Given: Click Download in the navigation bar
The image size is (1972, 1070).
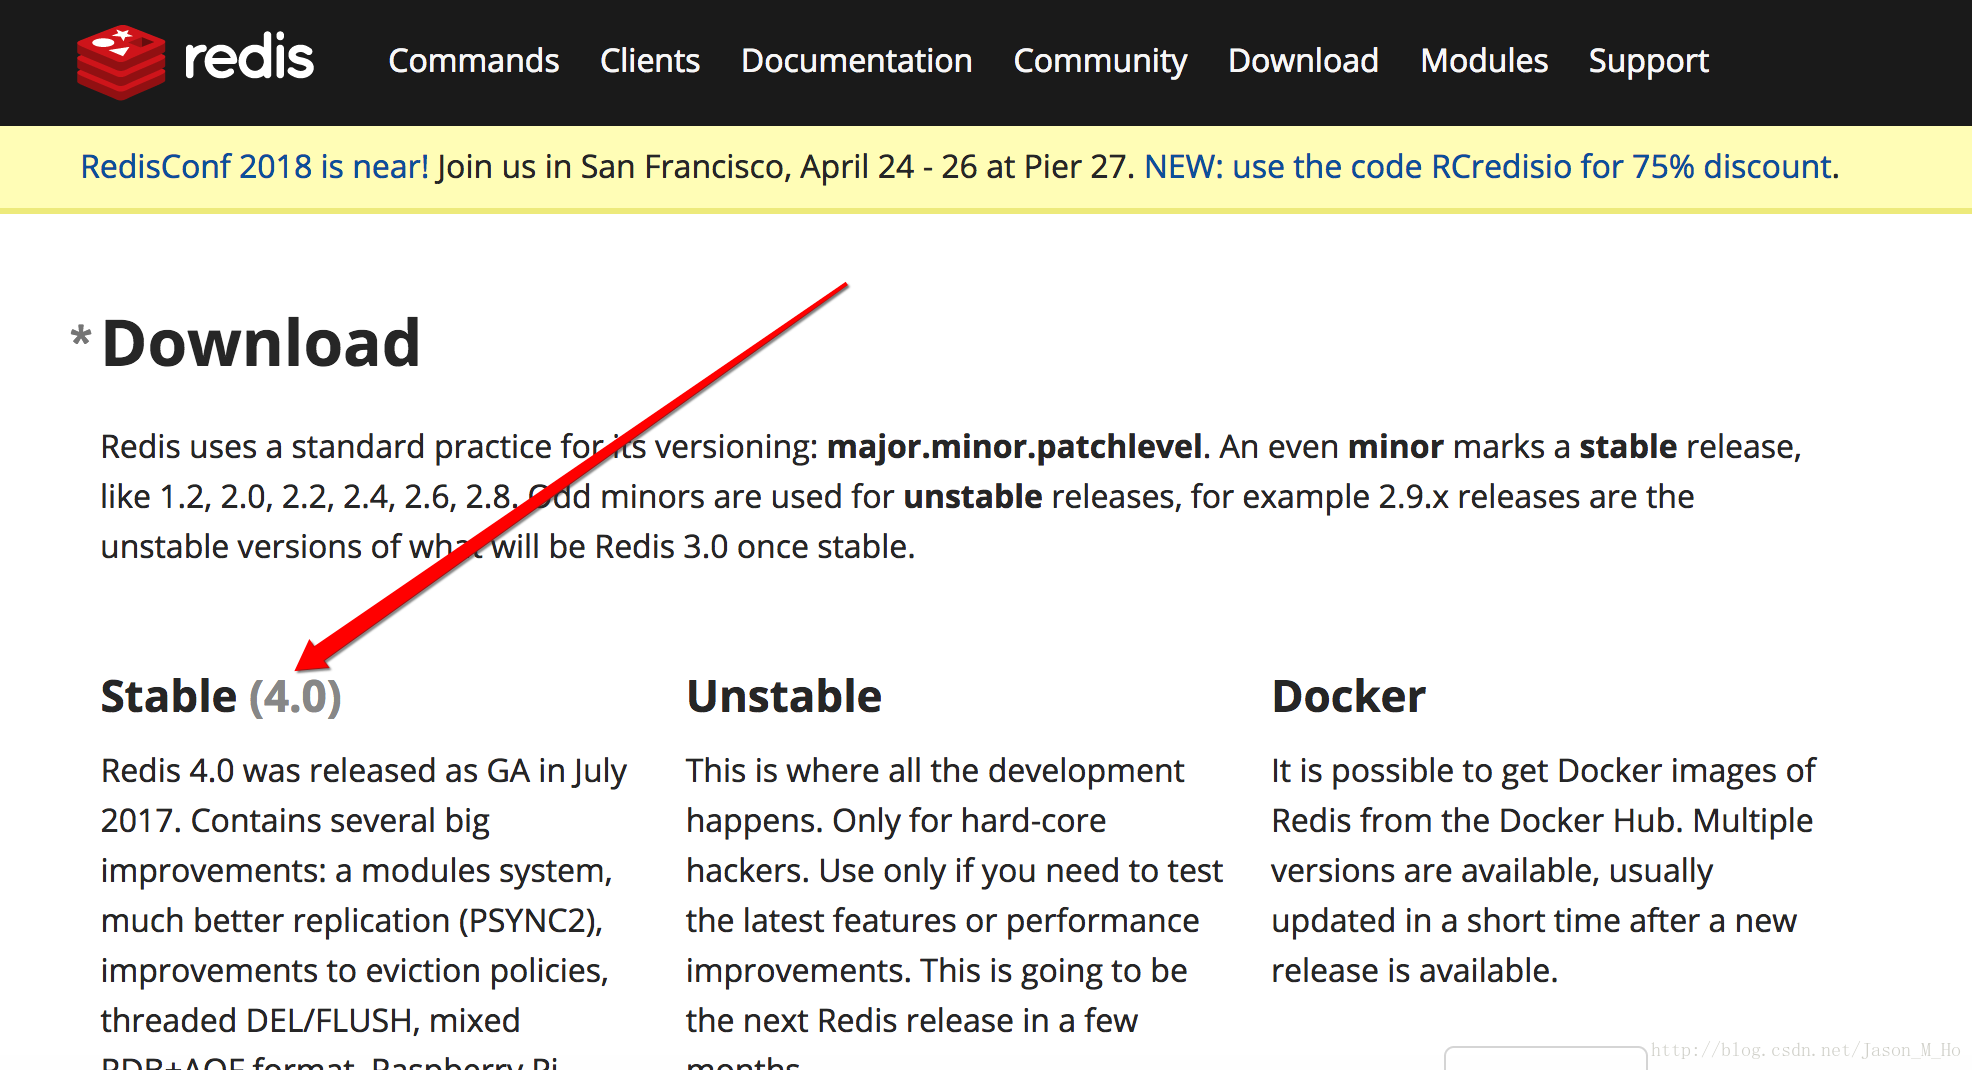Looking at the screenshot, I should 1303,61.
